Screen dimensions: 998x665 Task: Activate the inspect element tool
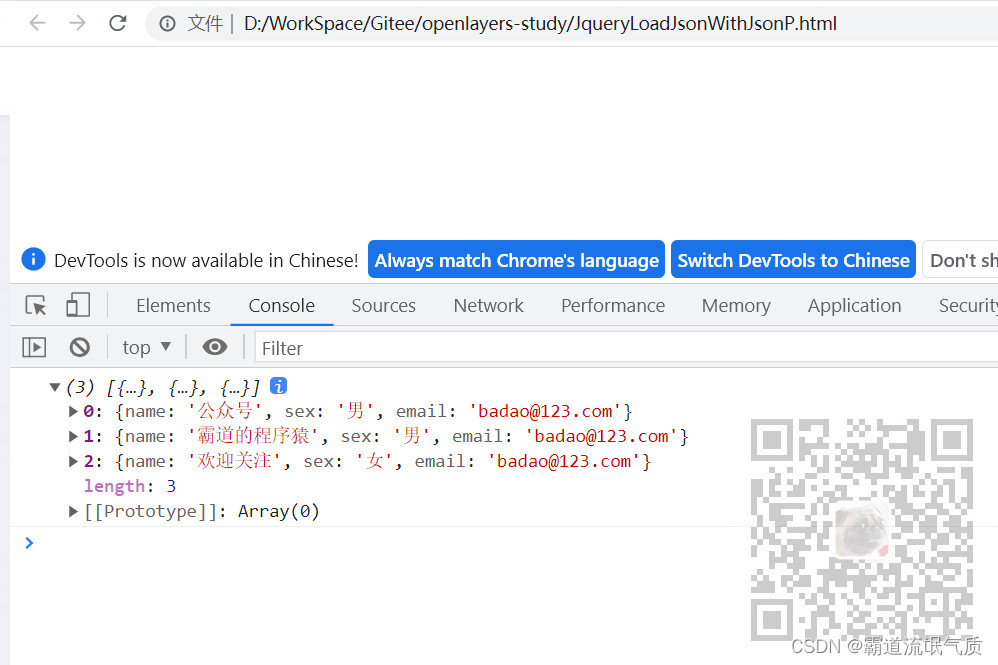tap(36, 305)
